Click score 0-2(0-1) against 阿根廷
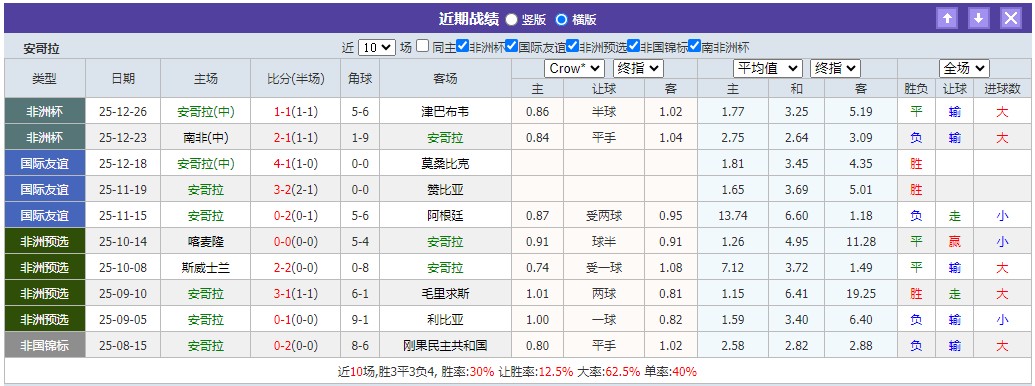Screen dimensions: 1035x386 (x=296, y=216)
